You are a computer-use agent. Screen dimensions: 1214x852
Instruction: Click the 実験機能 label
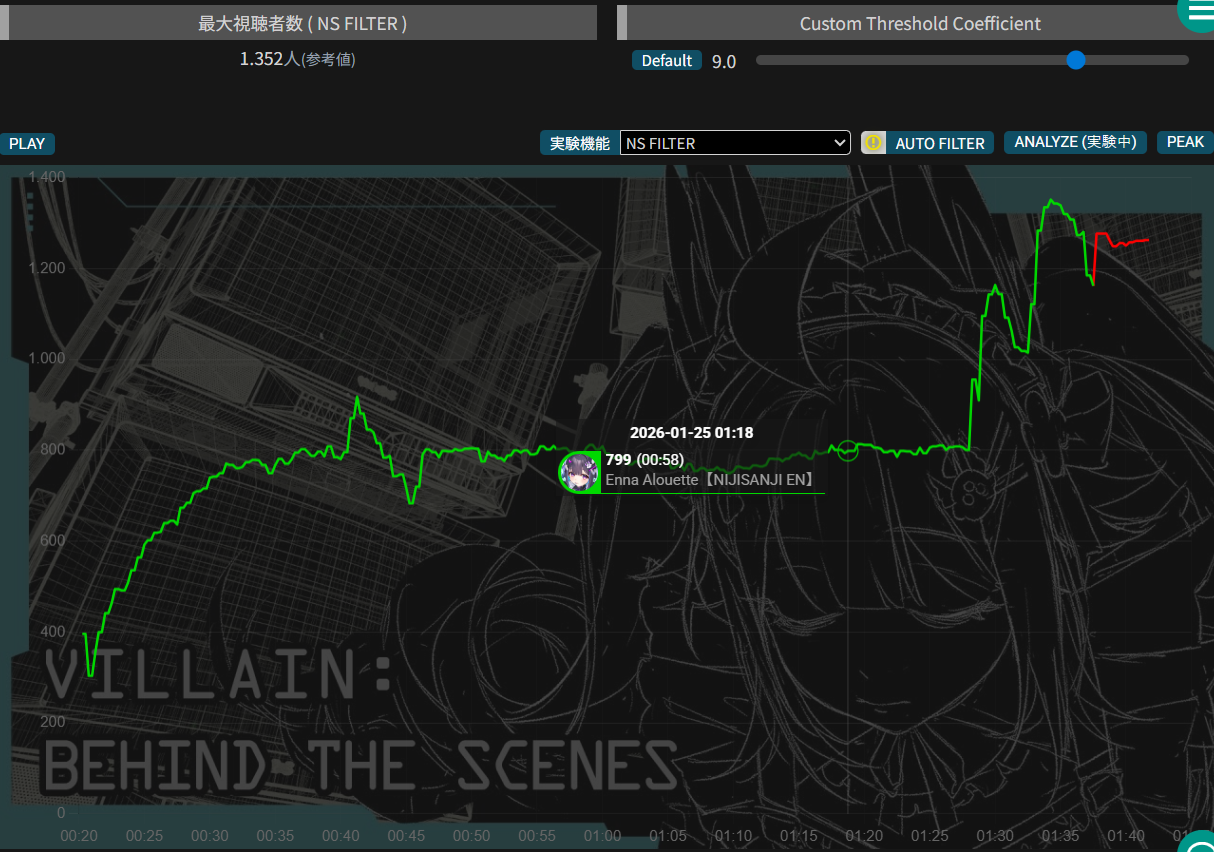point(579,143)
